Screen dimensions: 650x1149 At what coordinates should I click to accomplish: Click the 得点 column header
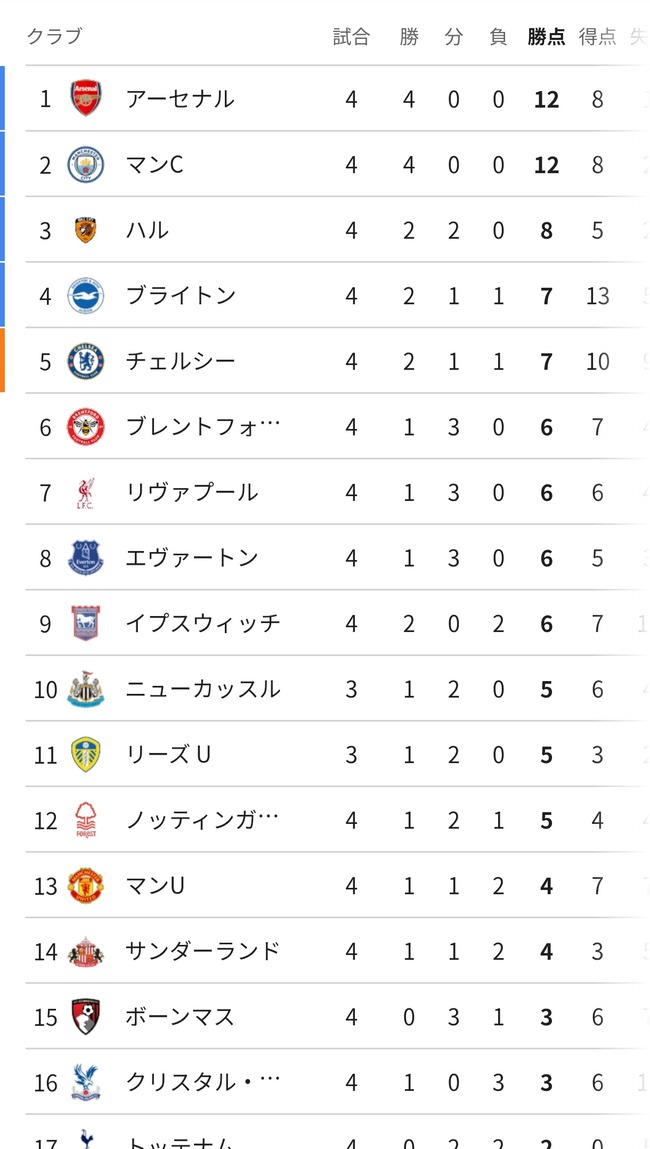click(597, 37)
